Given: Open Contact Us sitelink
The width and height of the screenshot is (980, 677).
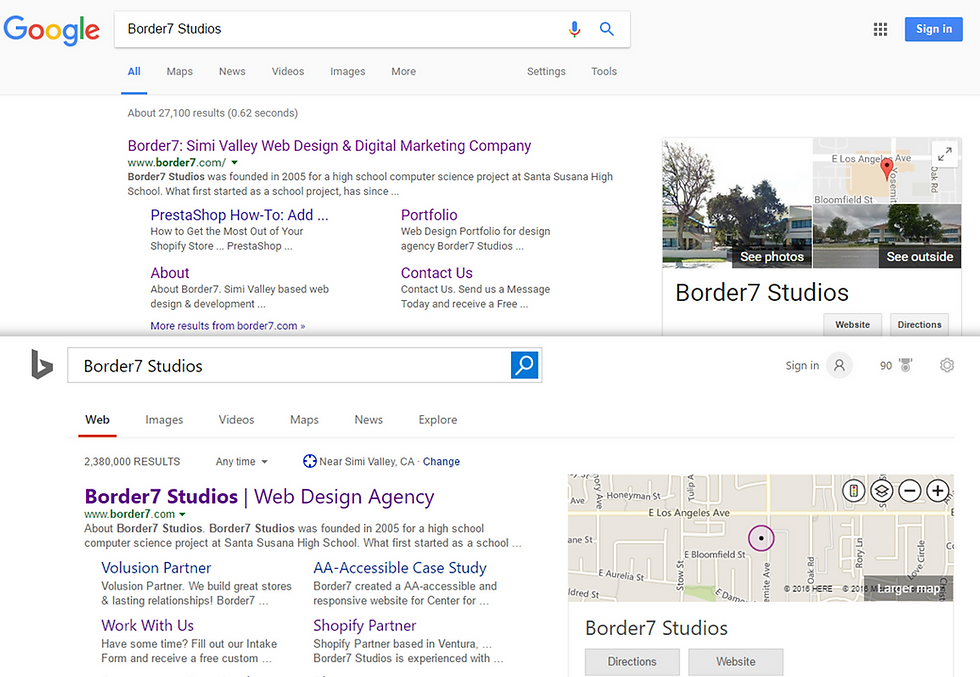Looking at the screenshot, I should click(x=436, y=273).
